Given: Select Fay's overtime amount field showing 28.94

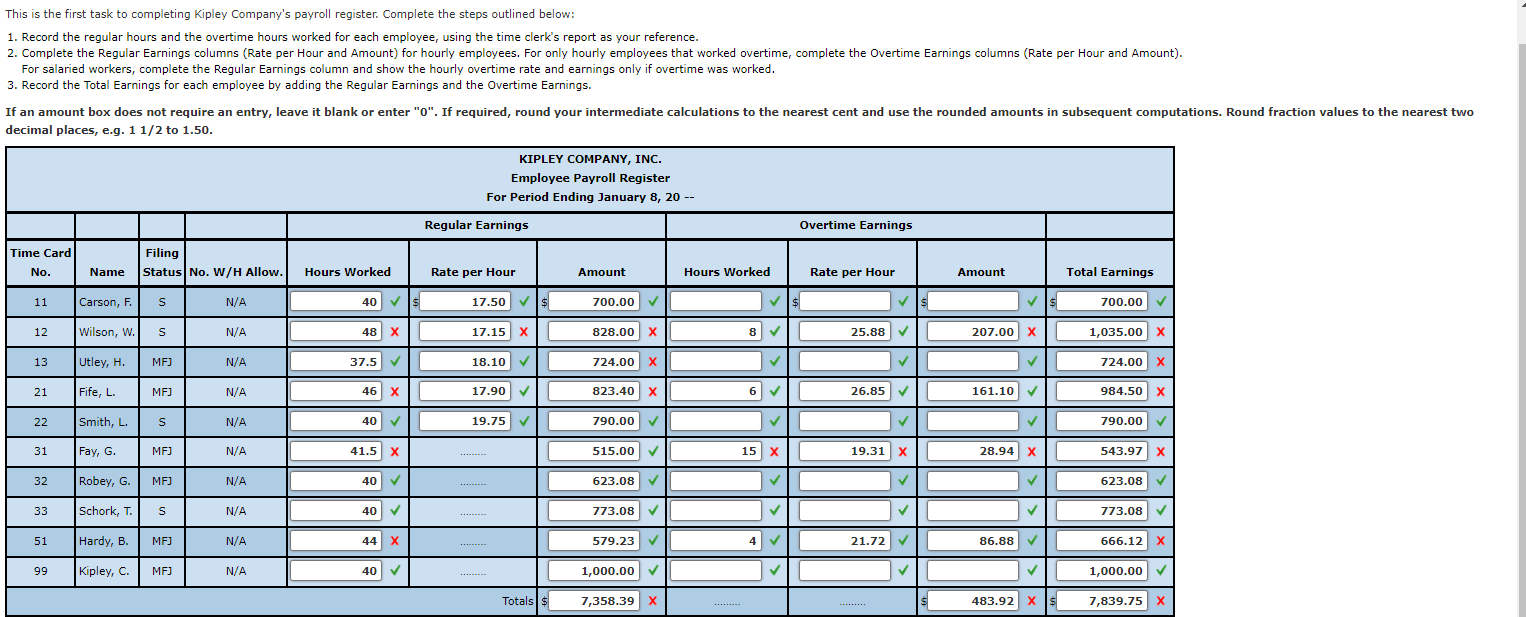Looking at the screenshot, I should 971,451.
